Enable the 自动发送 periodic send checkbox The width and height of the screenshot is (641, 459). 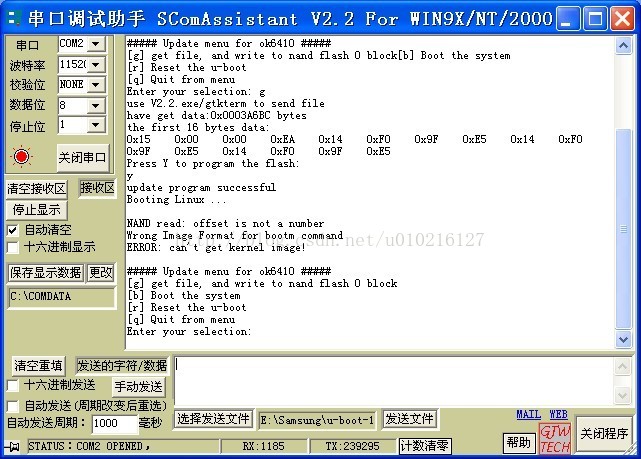point(13,406)
